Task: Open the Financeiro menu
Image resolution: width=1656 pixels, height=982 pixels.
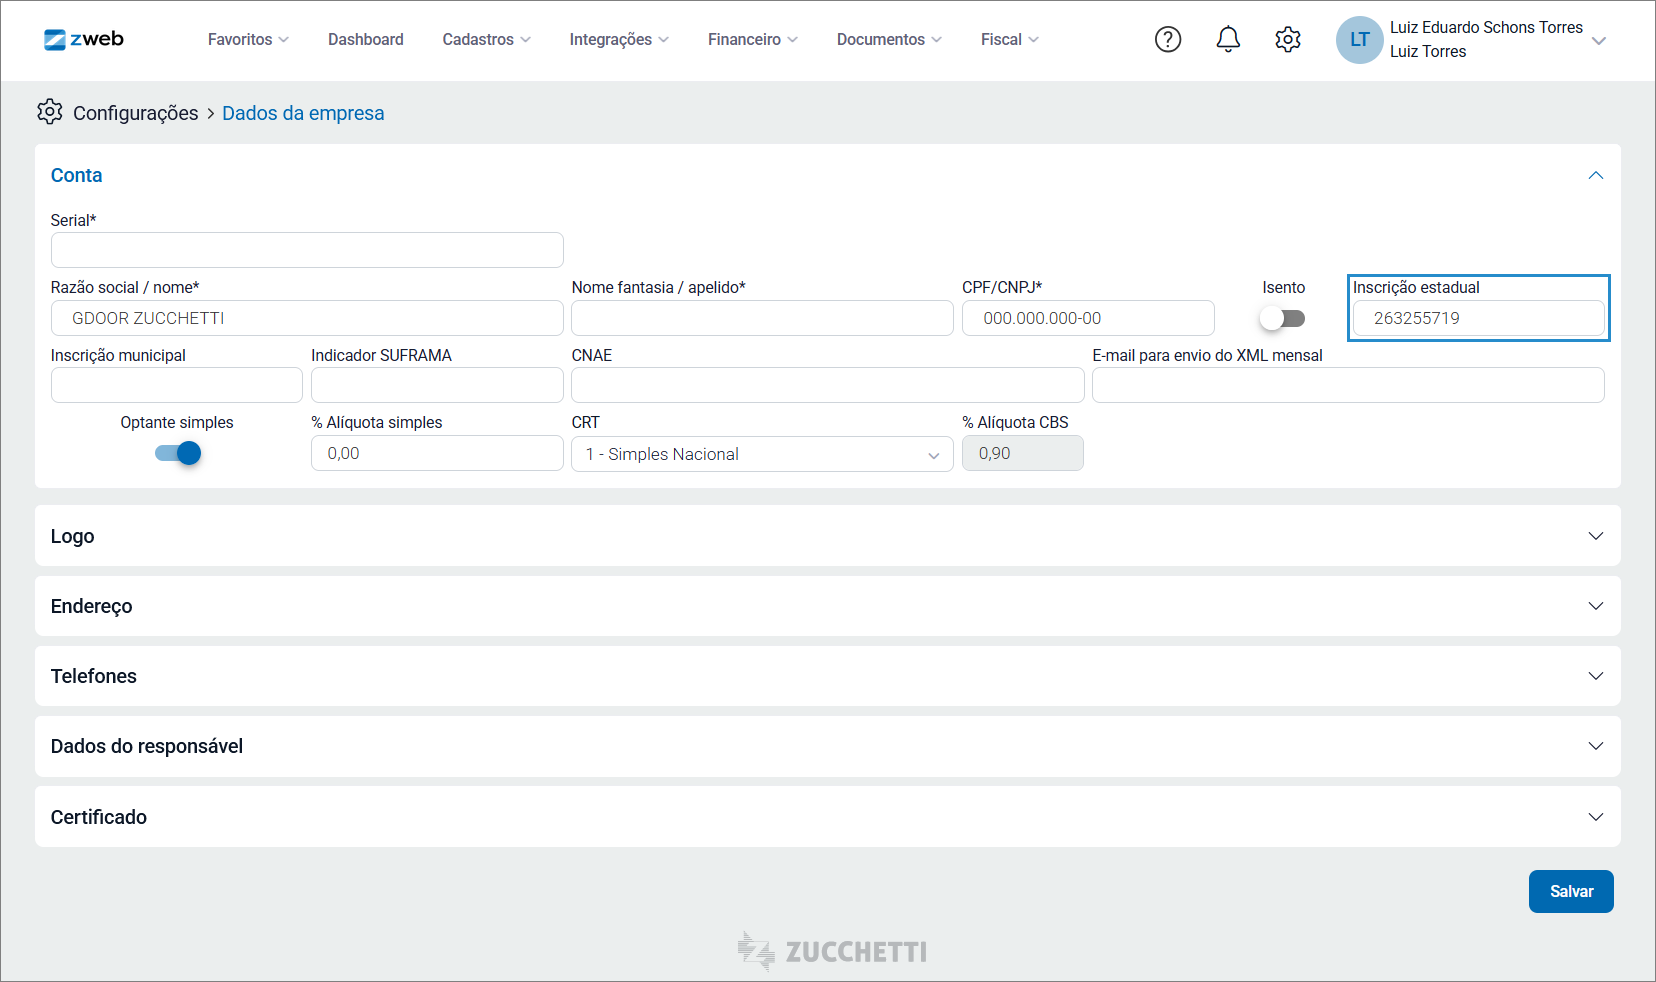Action: tap(752, 39)
